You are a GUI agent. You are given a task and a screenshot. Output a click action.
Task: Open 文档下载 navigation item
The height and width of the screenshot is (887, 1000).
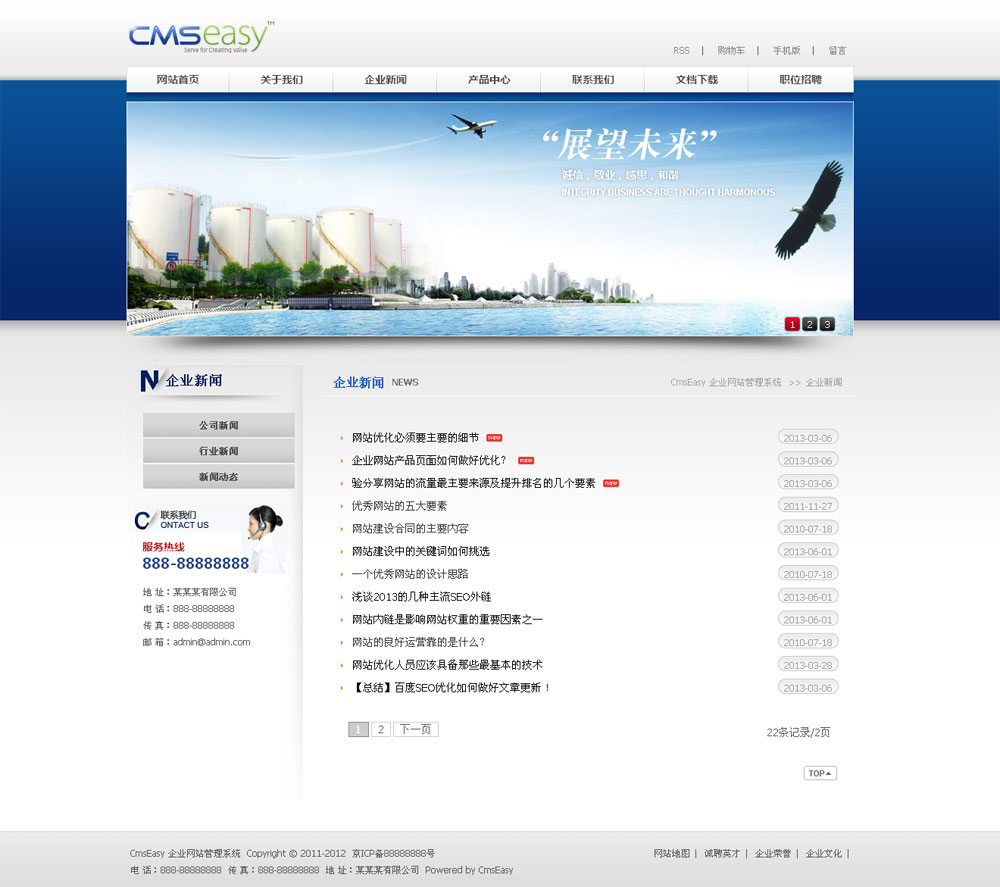[696, 80]
